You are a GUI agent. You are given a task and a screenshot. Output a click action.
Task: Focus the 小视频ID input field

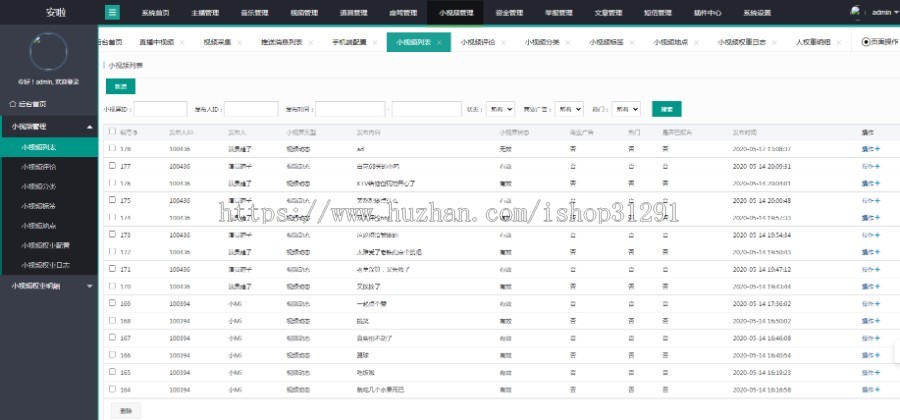click(160, 109)
